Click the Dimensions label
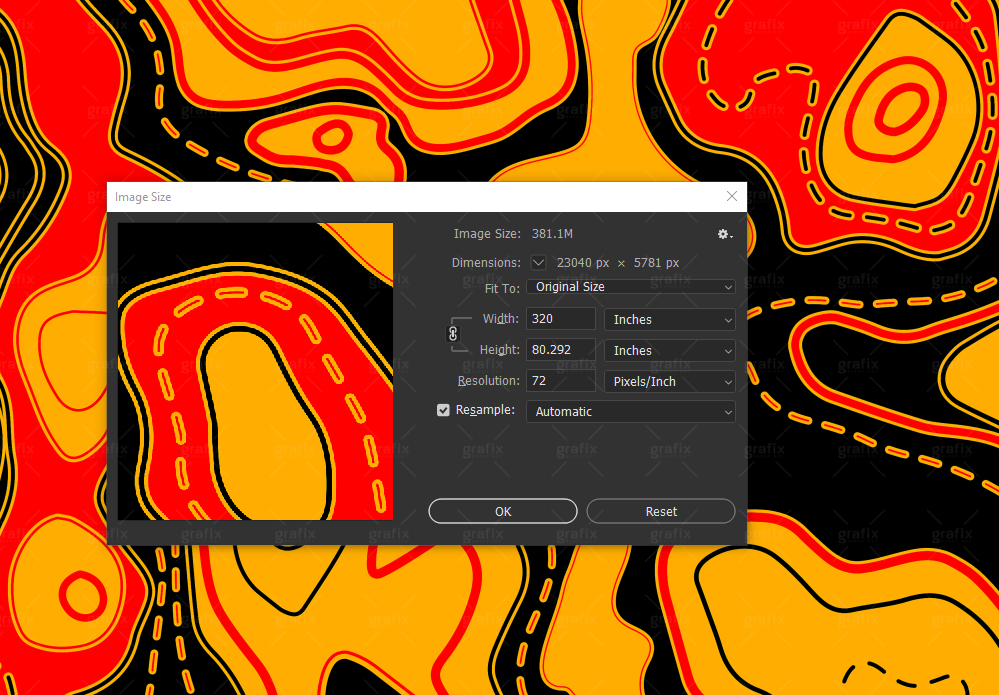This screenshot has width=999, height=695. pos(486,262)
